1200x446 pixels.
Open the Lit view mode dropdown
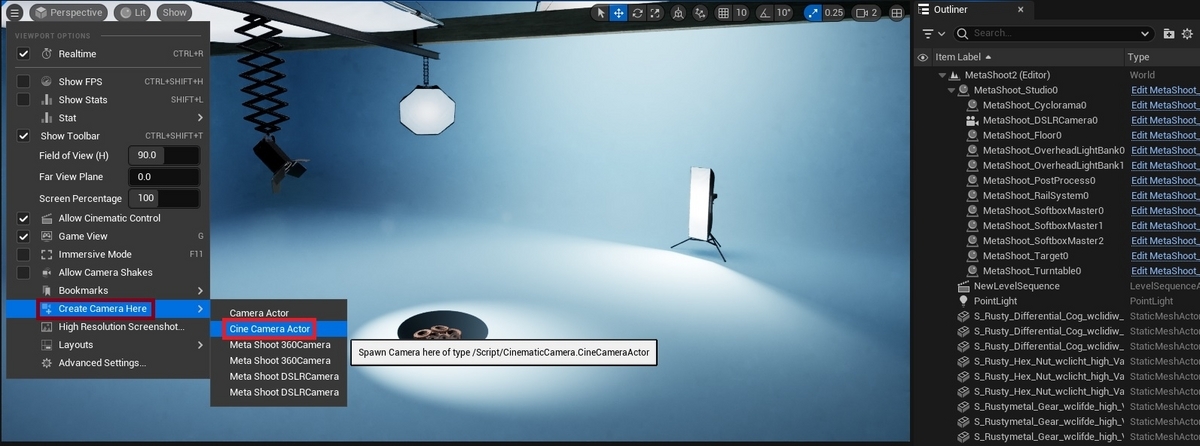(x=132, y=13)
